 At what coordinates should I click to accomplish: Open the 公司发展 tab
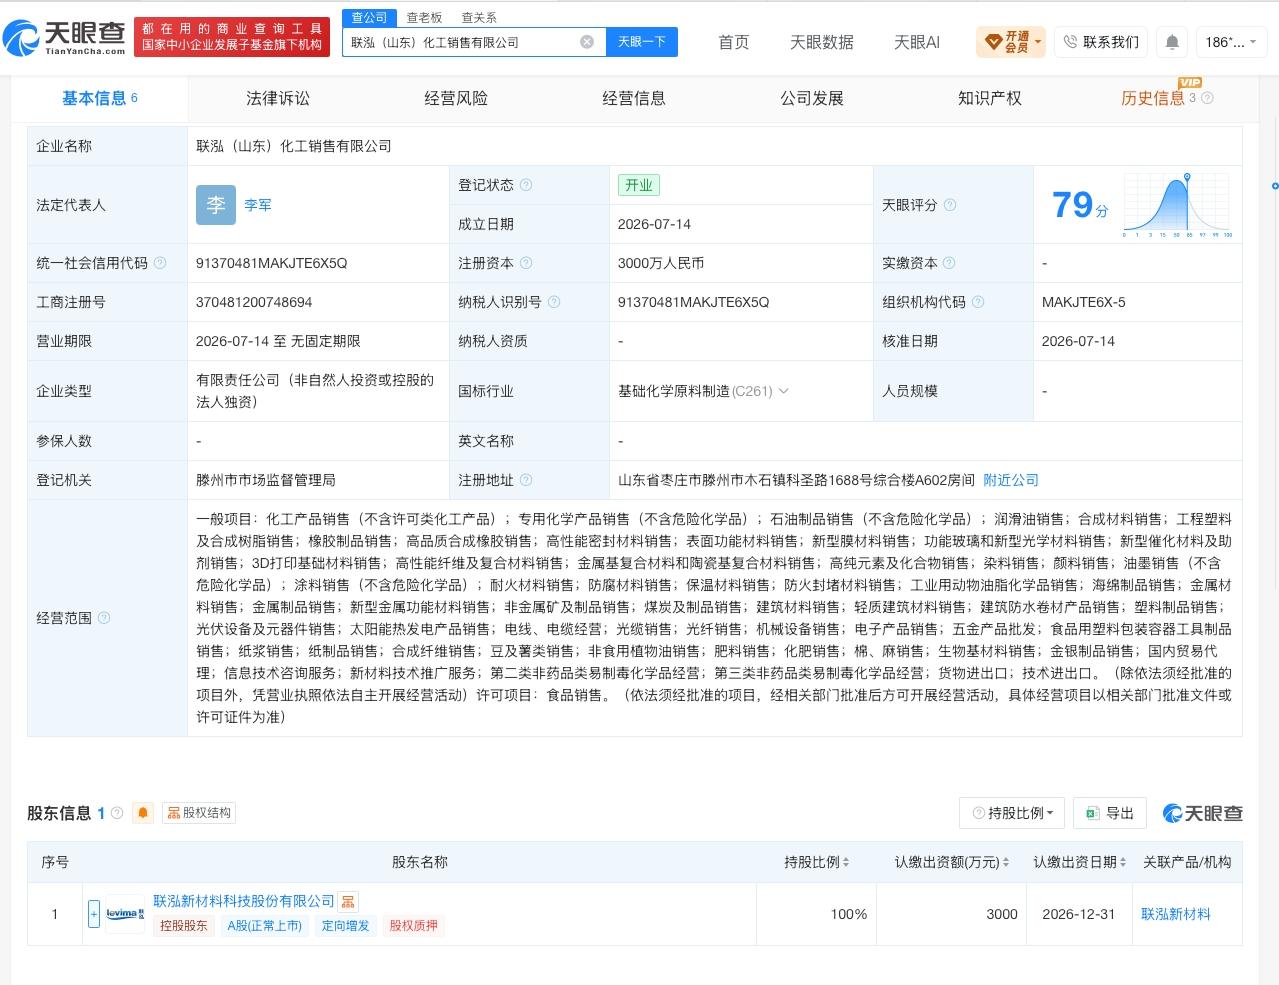812,98
